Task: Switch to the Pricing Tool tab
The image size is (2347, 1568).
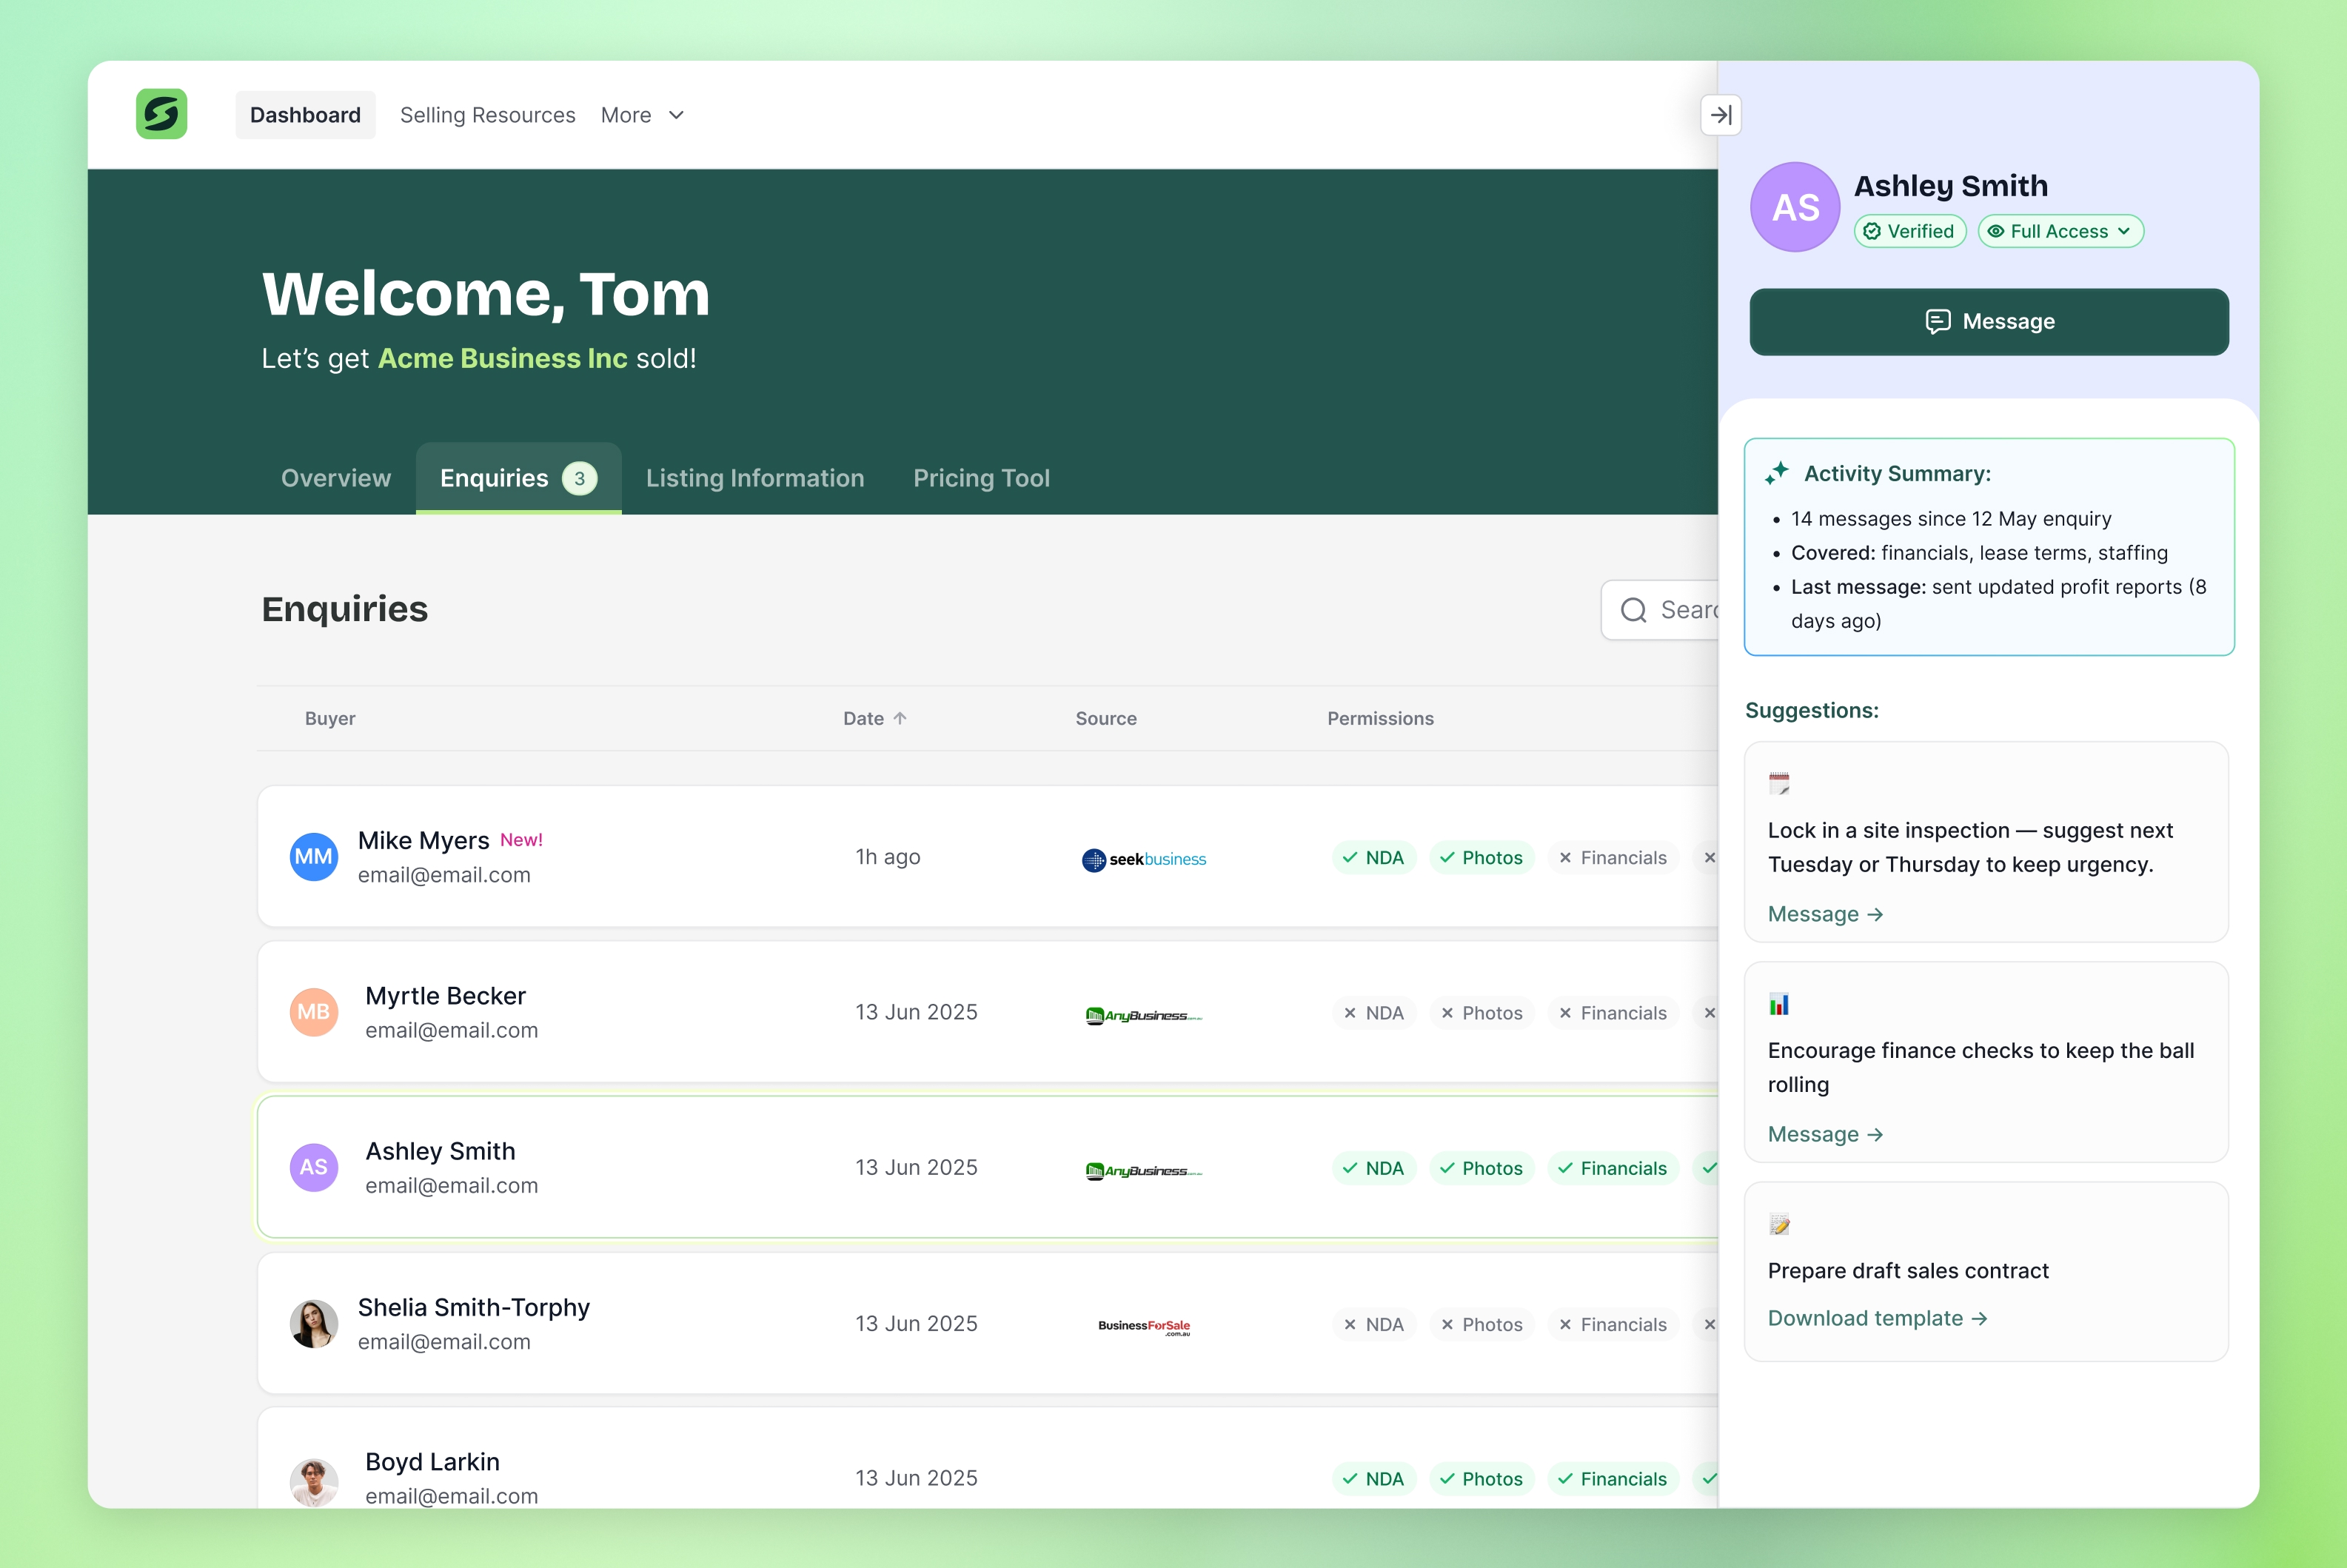Action: click(981, 478)
